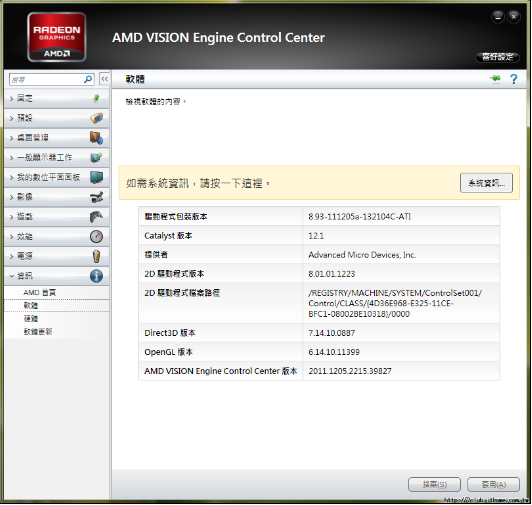Viewport: 532px width, 505px height.
Task: Click the magnifier icon in the search box
Action: pos(88,79)
